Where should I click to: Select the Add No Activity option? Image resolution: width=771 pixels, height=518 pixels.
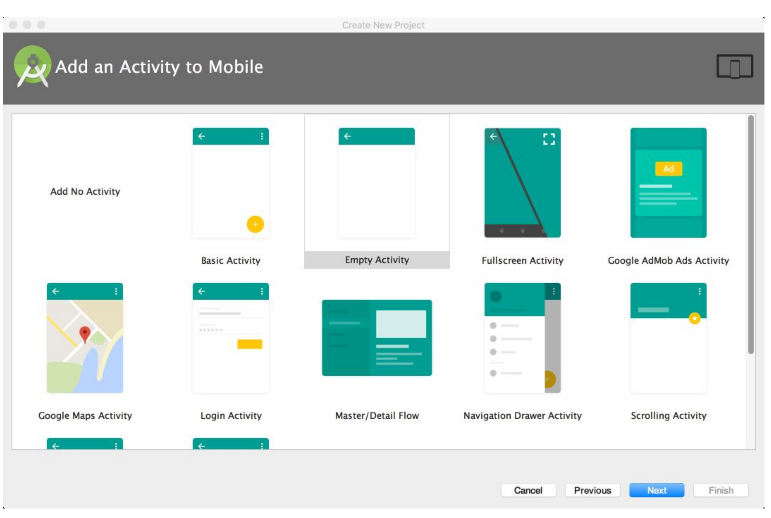(85, 192)
